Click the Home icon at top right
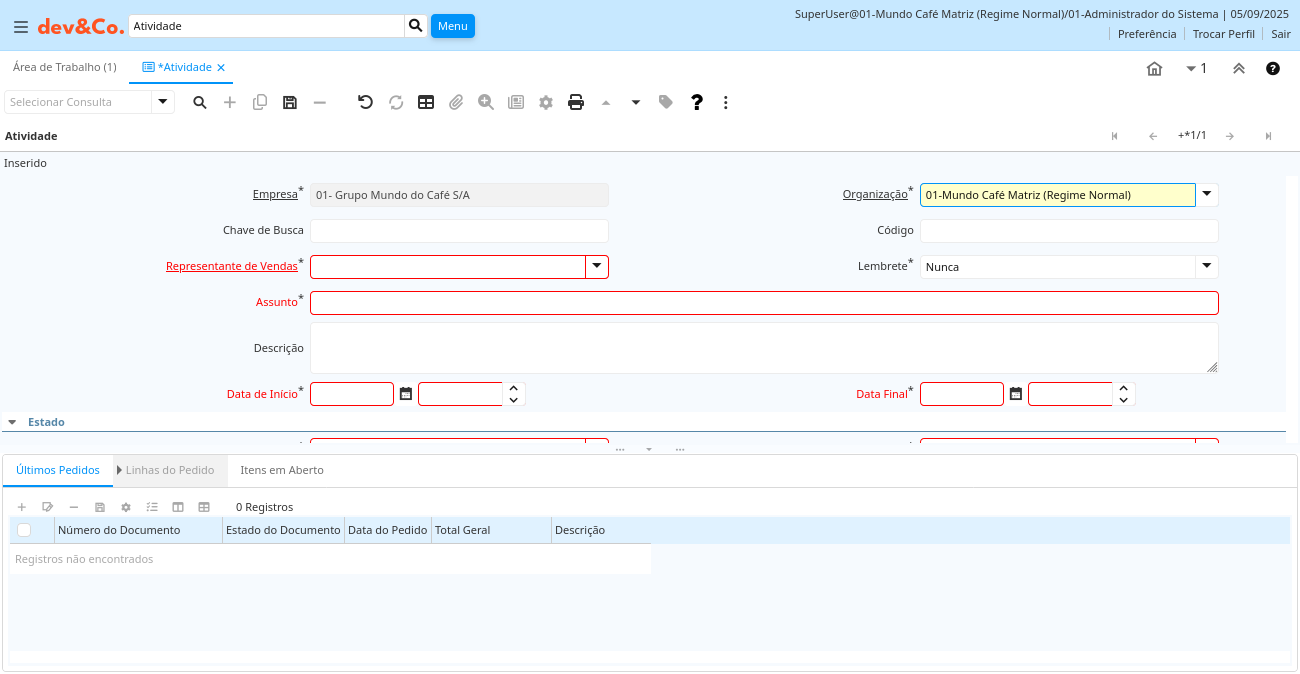Image resolution: width=1300 pixels, height=674 pixels. [1154, 69]
